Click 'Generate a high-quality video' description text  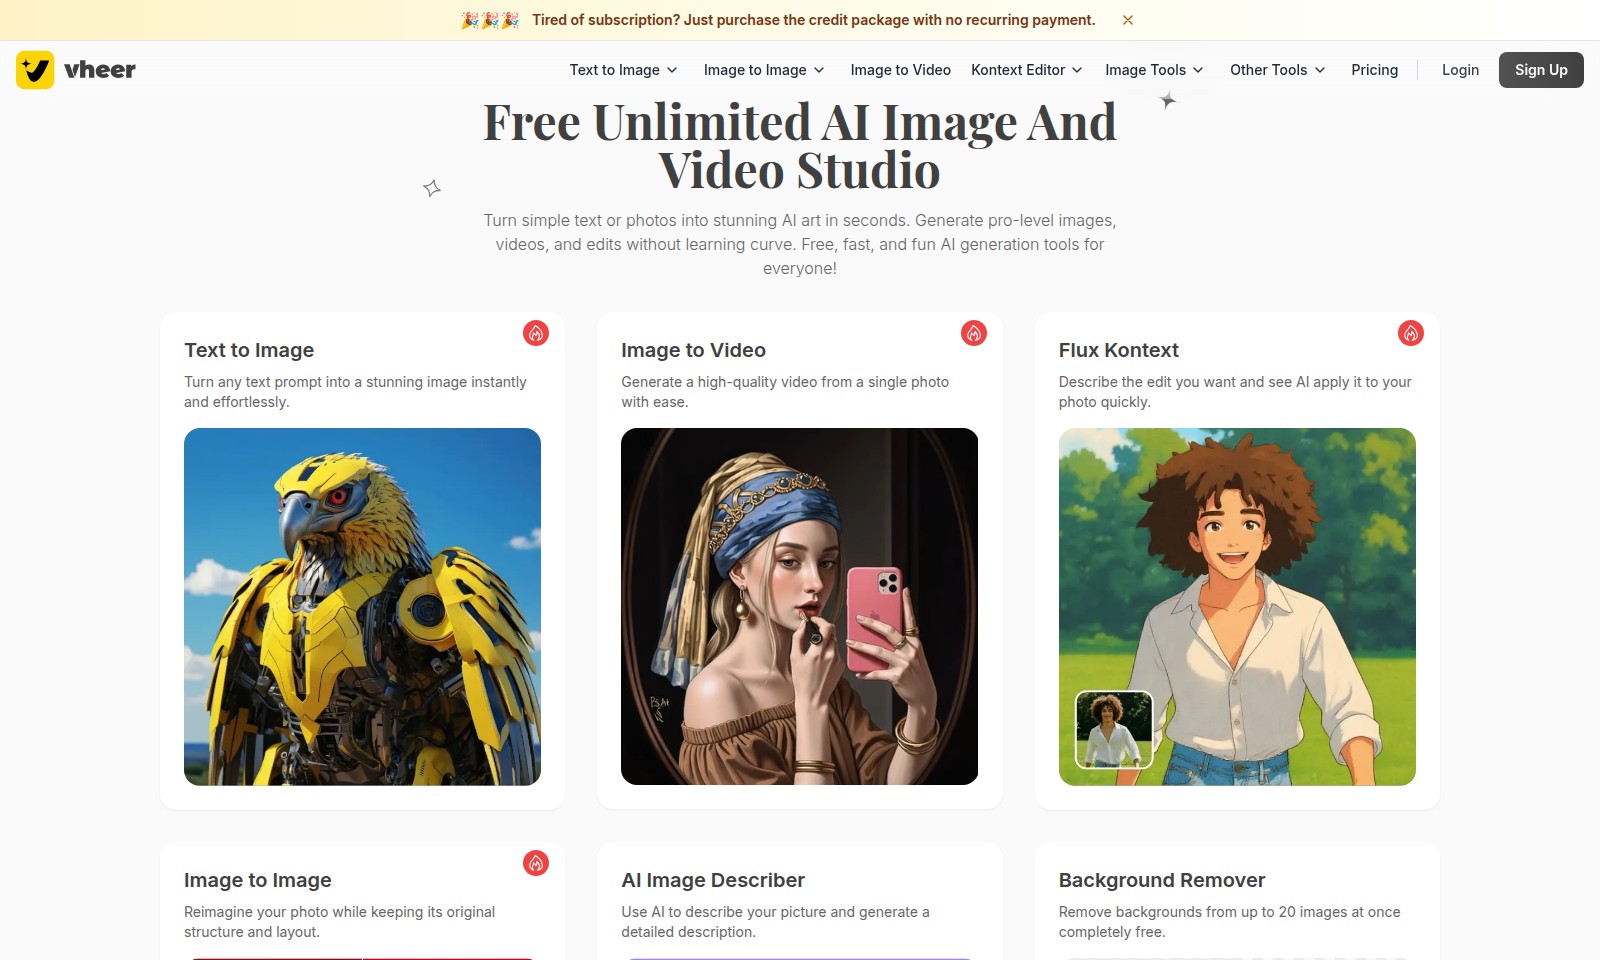tap(785, 392)
